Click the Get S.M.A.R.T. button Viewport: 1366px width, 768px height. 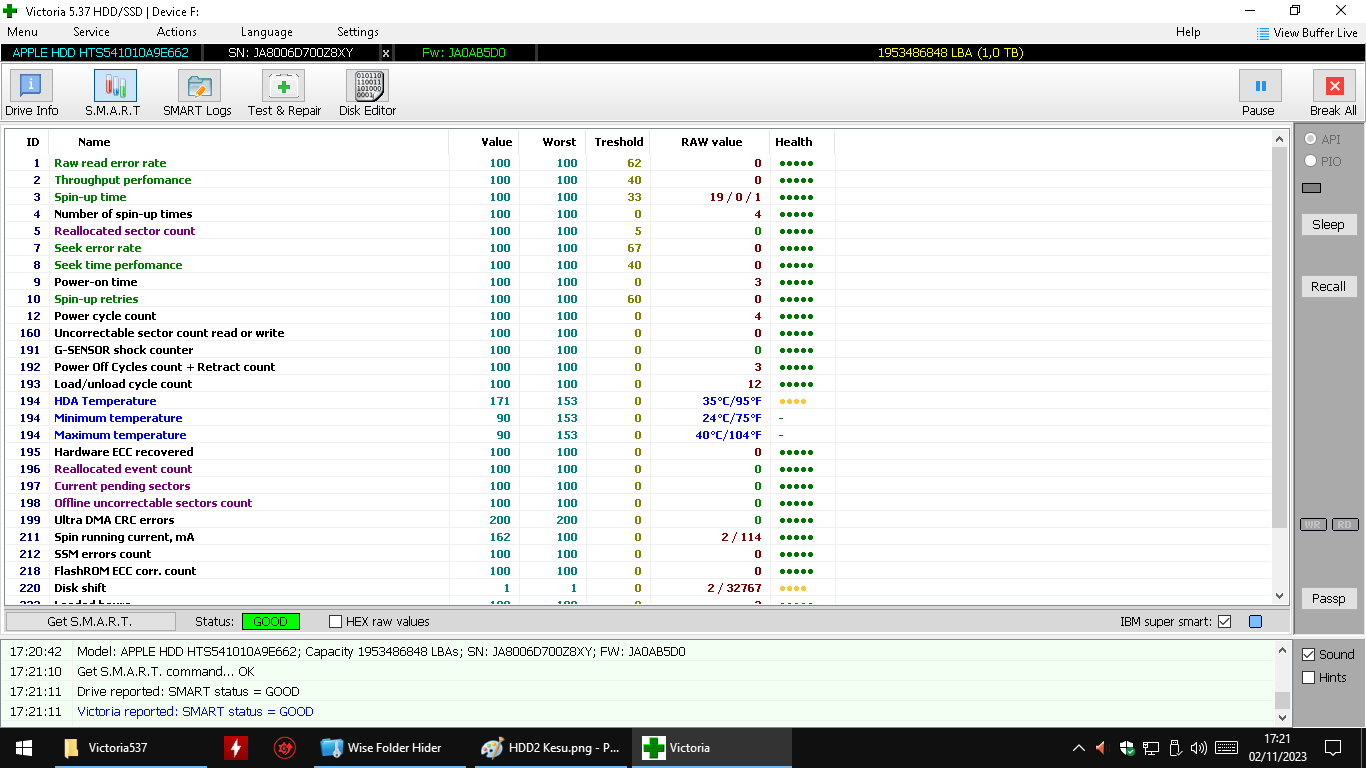90,621
